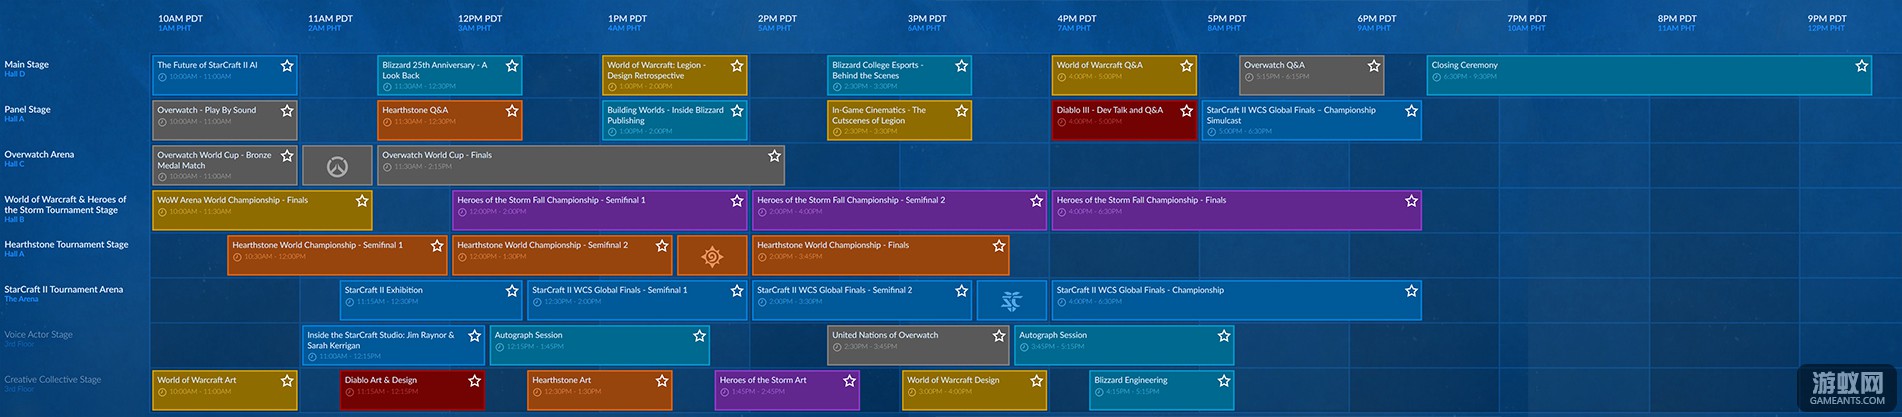Open the Closing Ceremony event block
The image size is (1902, 417).
pyautogui.click(x=1649, y=76)
